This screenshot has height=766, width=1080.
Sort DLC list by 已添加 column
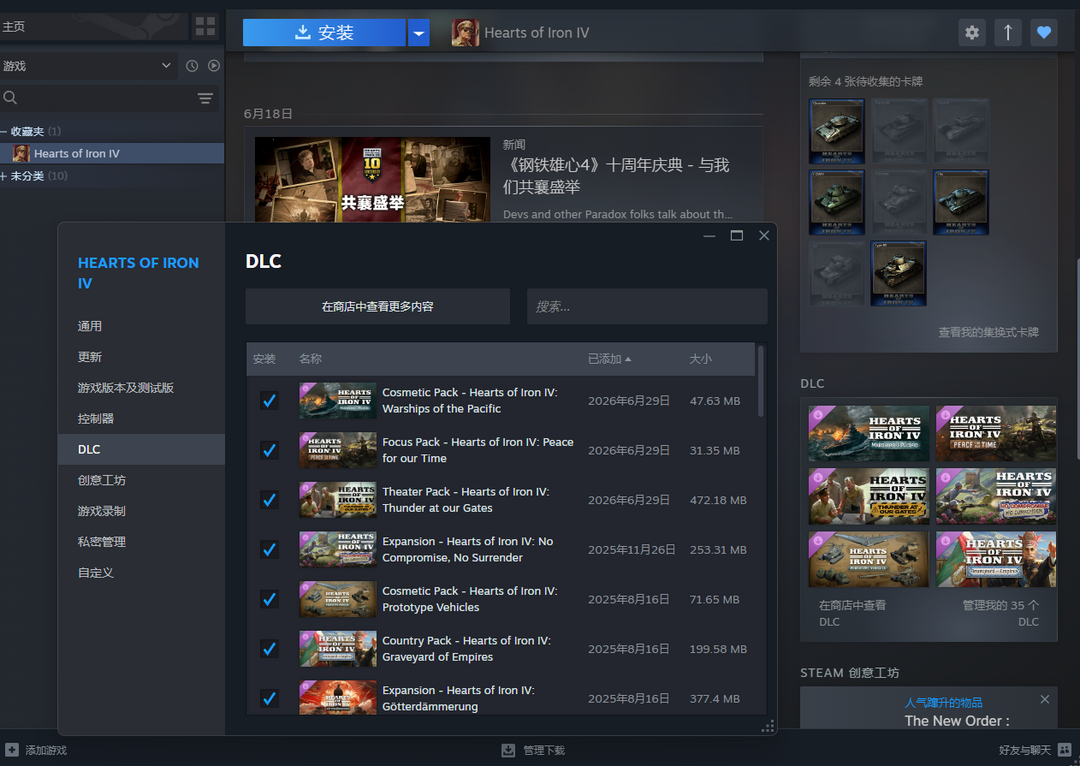point(609,358)
